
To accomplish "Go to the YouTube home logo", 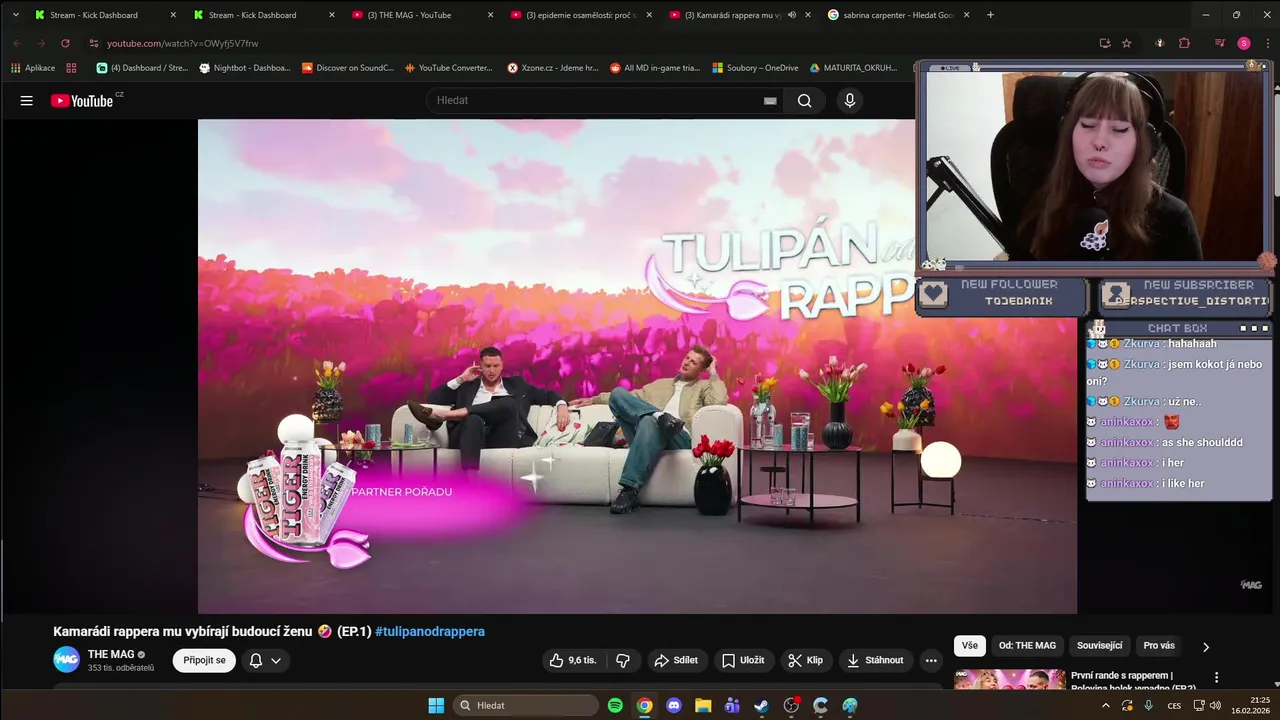I will point(82,100).
